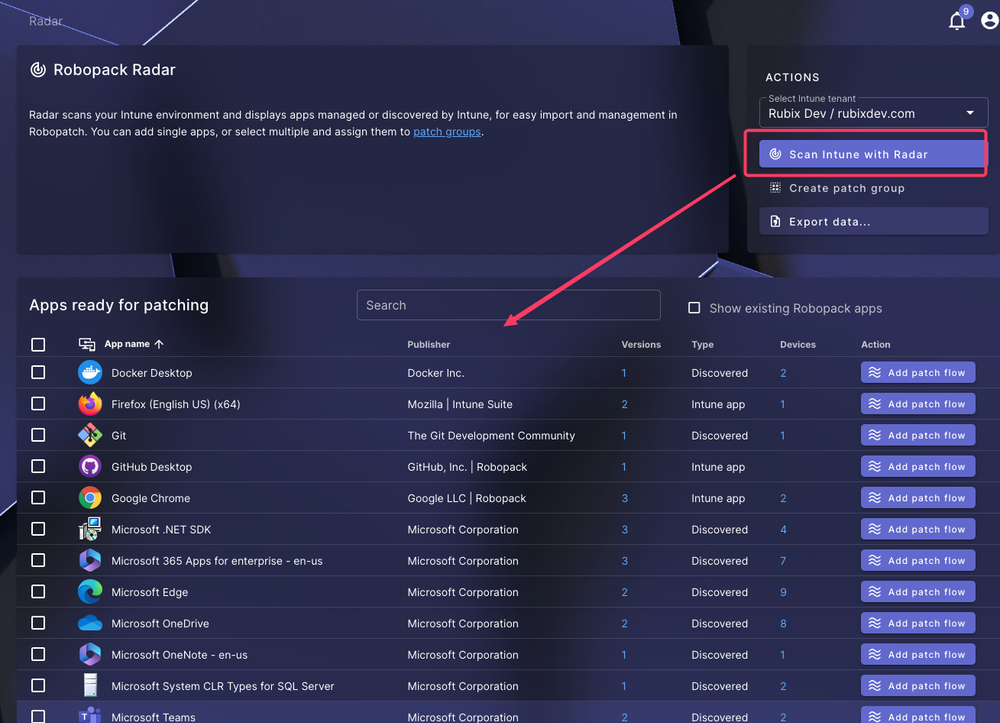Viewport: 1000px width, 723px height.
Task: Click the device icon beside App name header
Action: 87,344
